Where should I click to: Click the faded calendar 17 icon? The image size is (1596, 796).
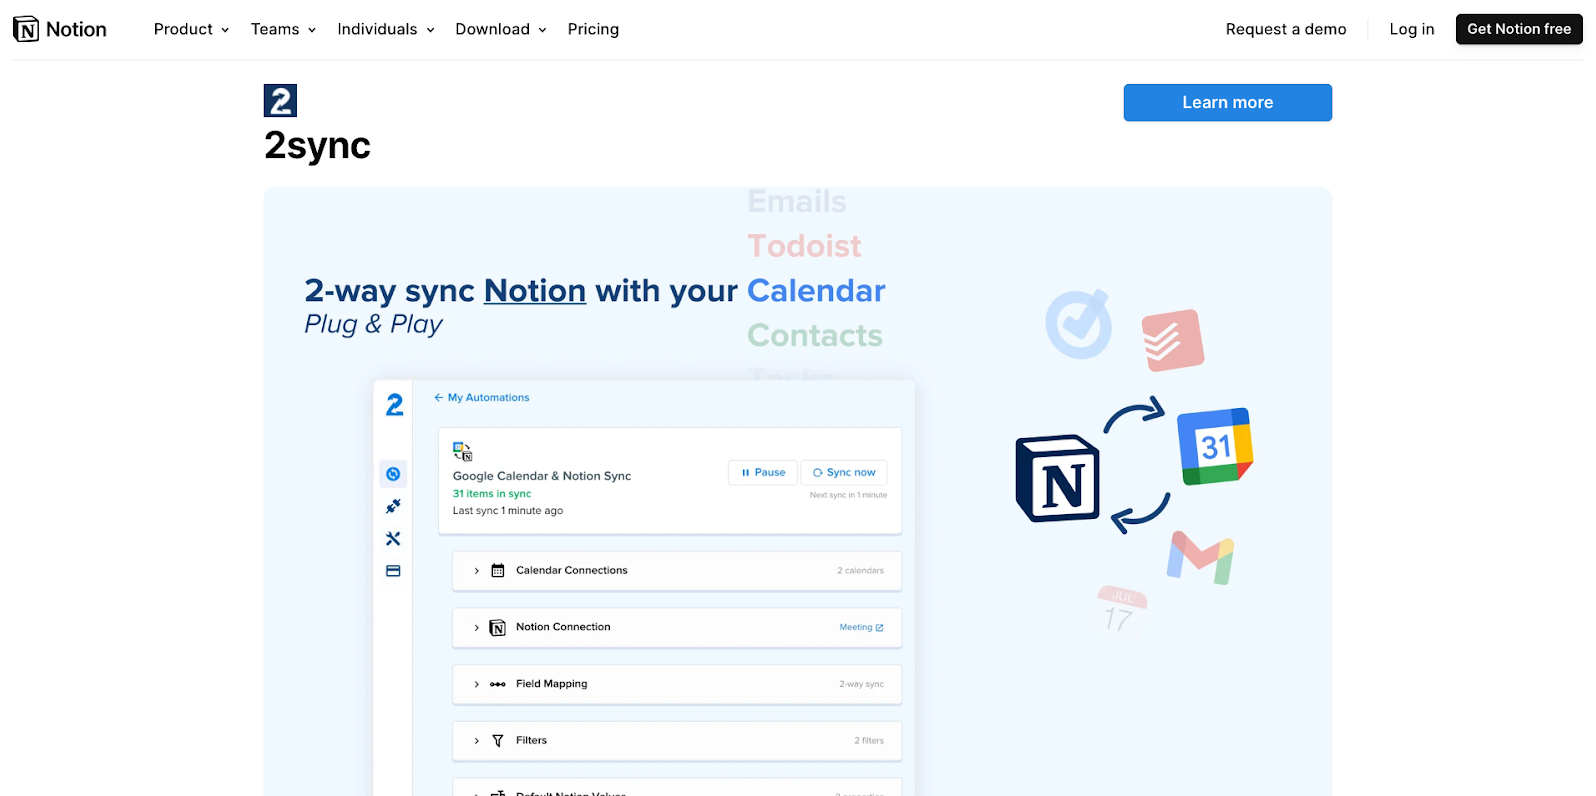[1121, 609]
